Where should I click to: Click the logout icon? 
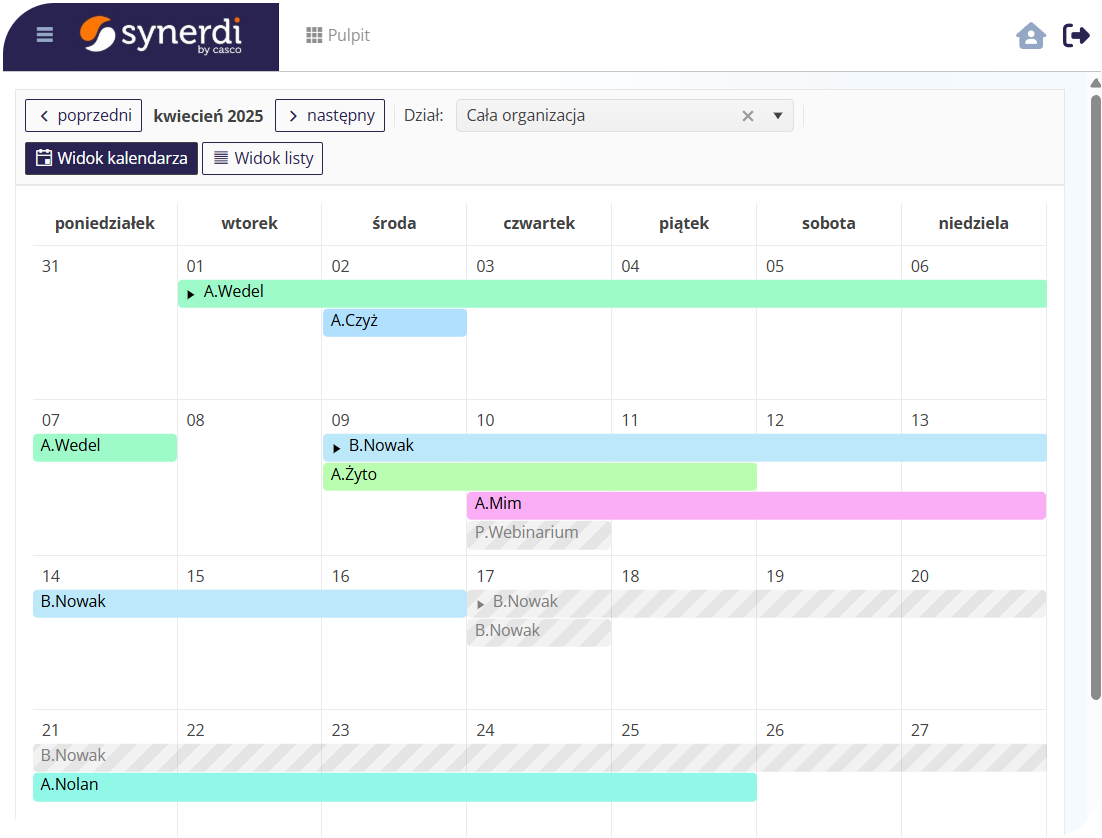[1075, 35]
